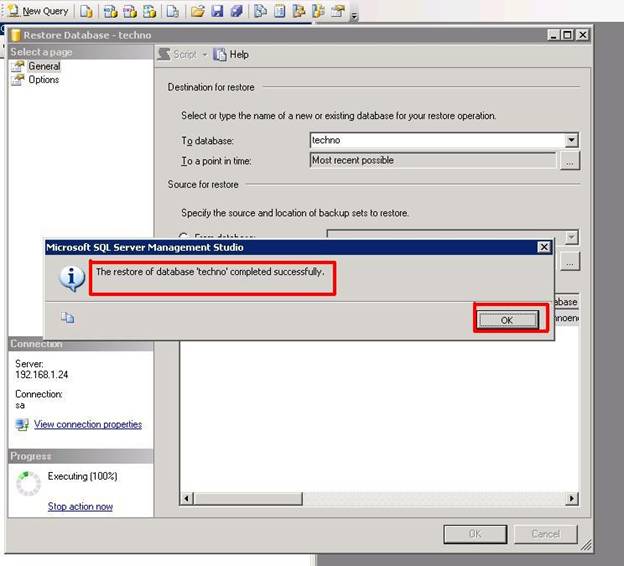Screen dimensions: 624x566
Task: Click the server address 192.168.1.24
Action: [42, 375]
